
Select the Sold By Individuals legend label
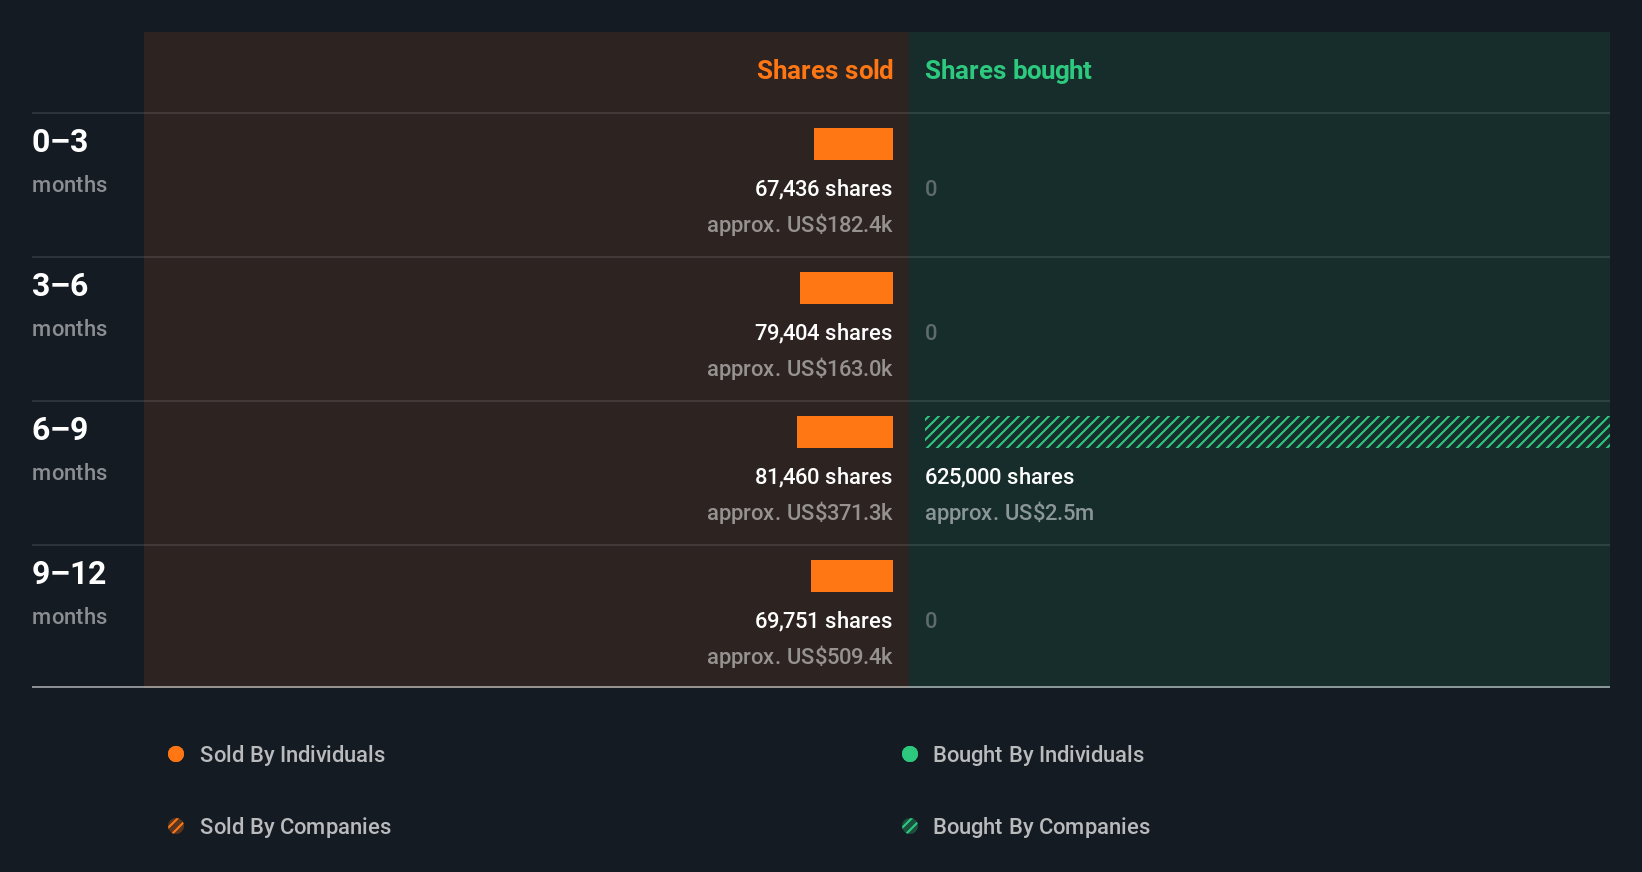(x=292, y=754)
